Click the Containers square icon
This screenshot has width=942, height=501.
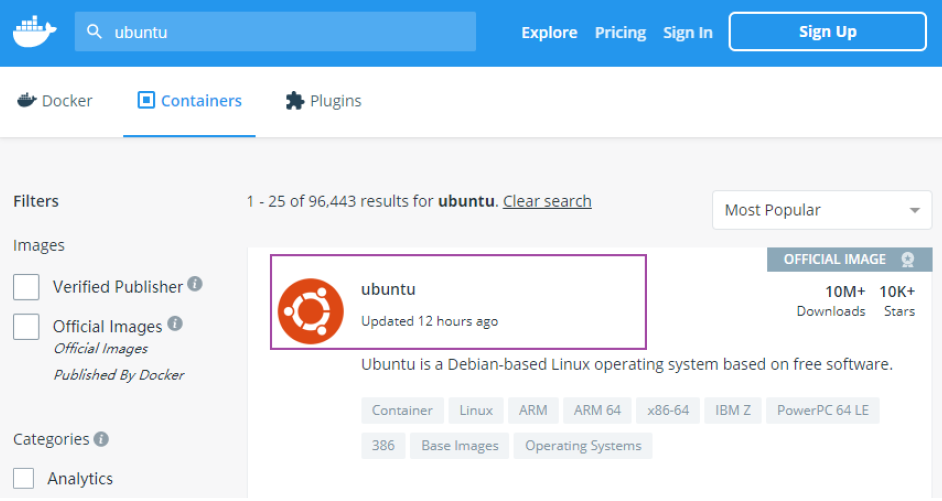[146, 100]
